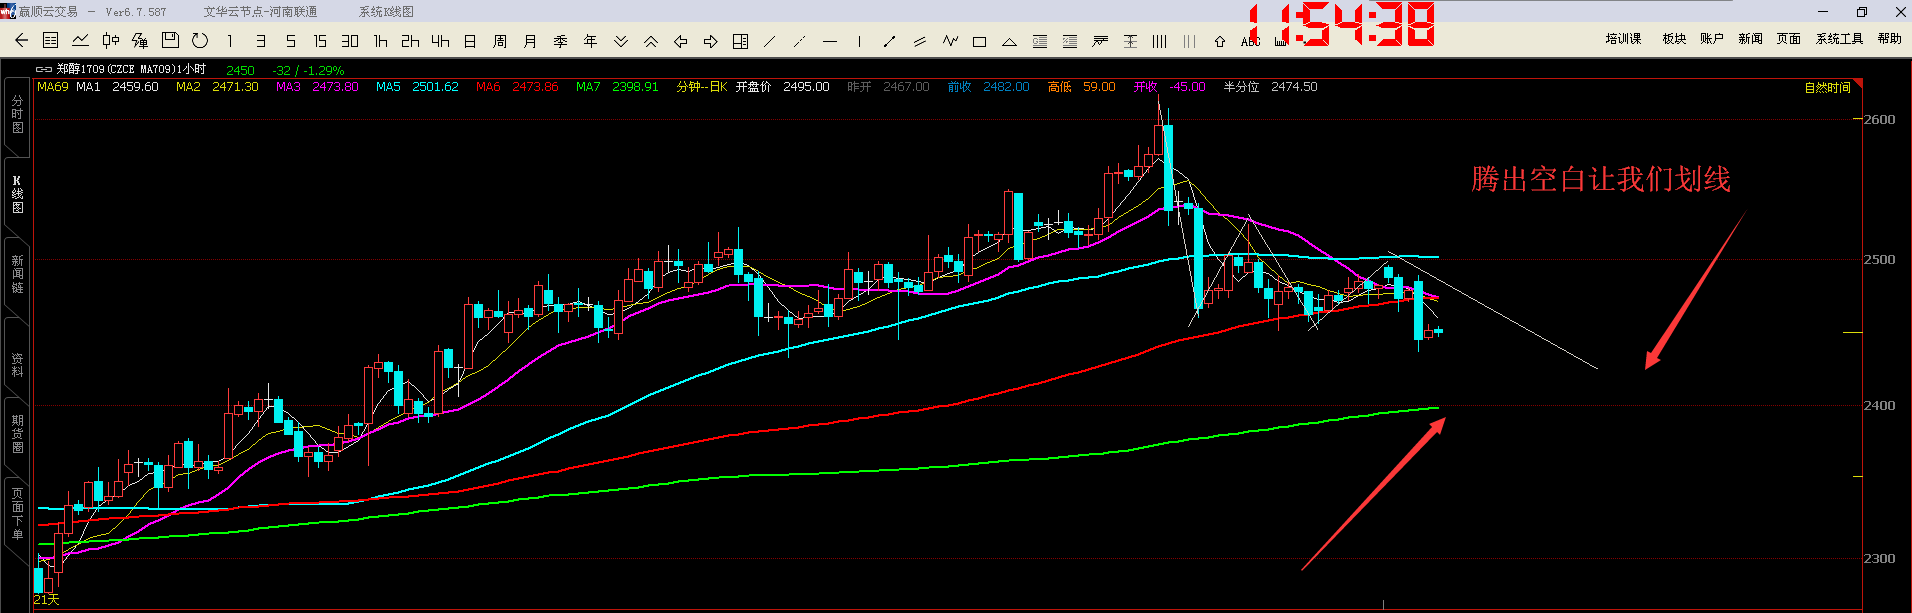Open the 分时图 side tab

point(17,114)
